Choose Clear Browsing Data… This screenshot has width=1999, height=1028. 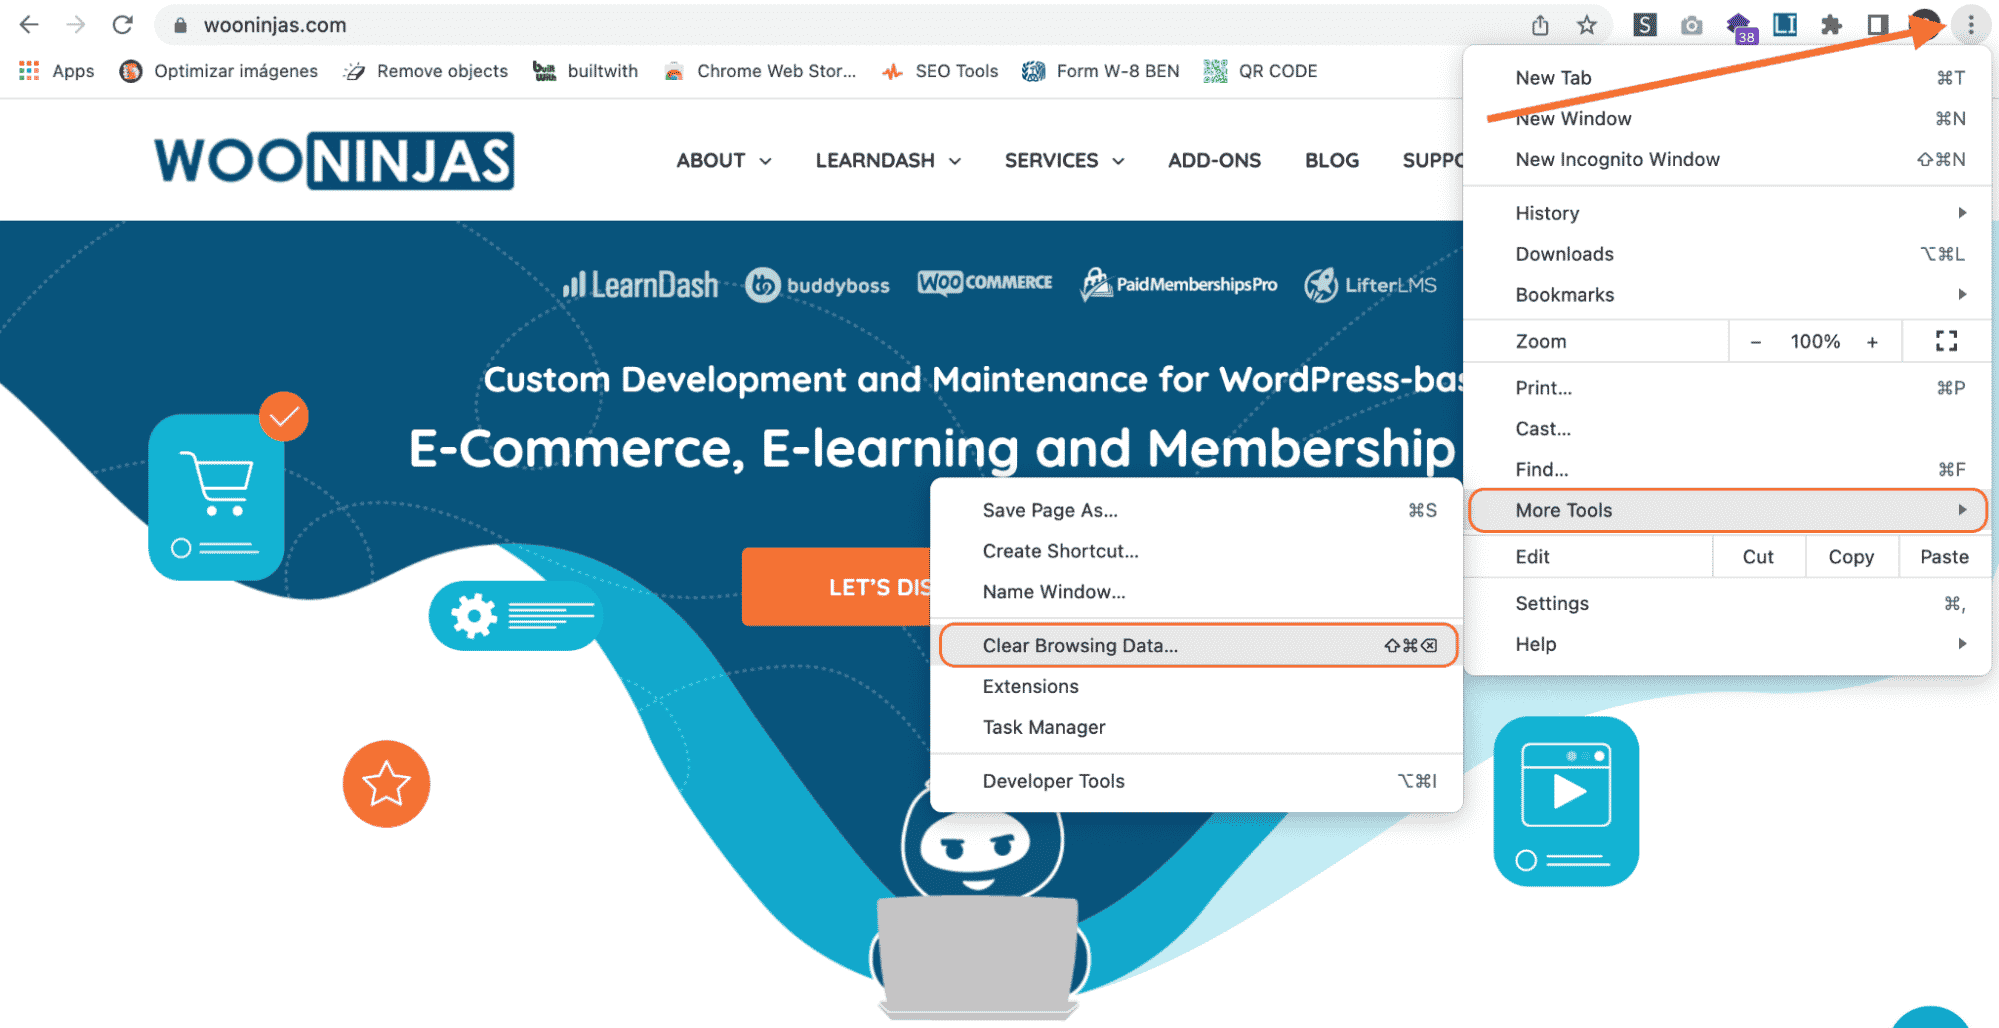click(x=1197, y=646)
